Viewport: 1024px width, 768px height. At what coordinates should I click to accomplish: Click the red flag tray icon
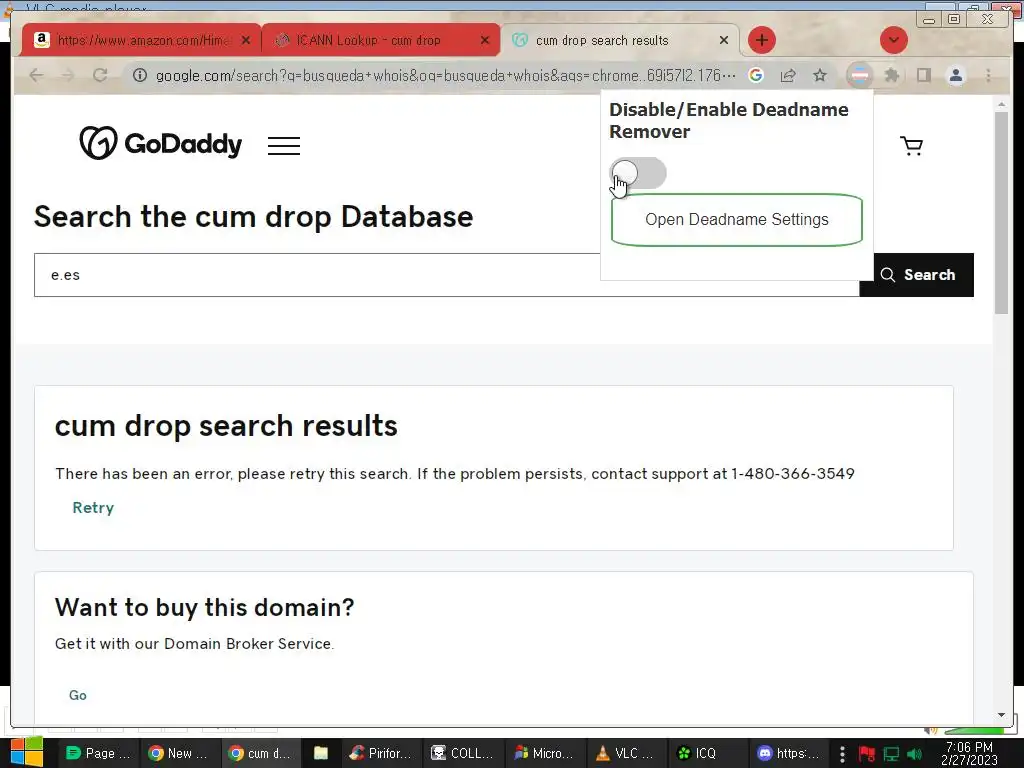(x=867, y=754)
